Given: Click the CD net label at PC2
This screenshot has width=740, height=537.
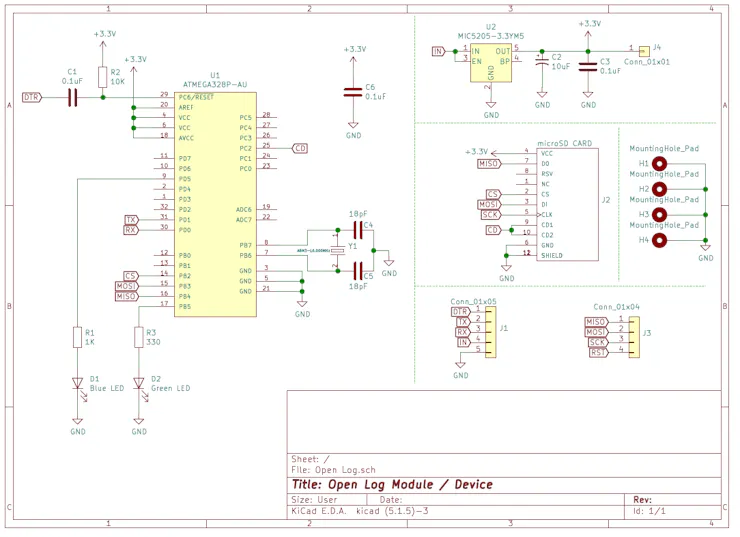Looking at the screenshot, I should (300, 148).
